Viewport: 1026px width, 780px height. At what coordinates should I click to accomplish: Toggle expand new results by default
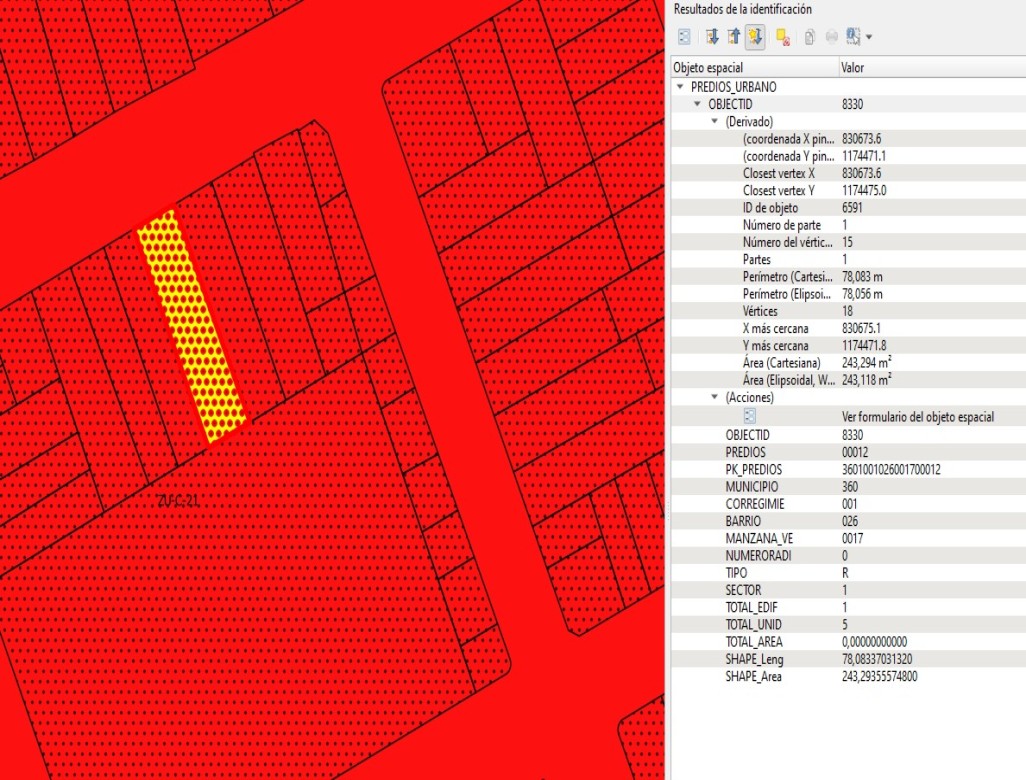pos(756,38)
